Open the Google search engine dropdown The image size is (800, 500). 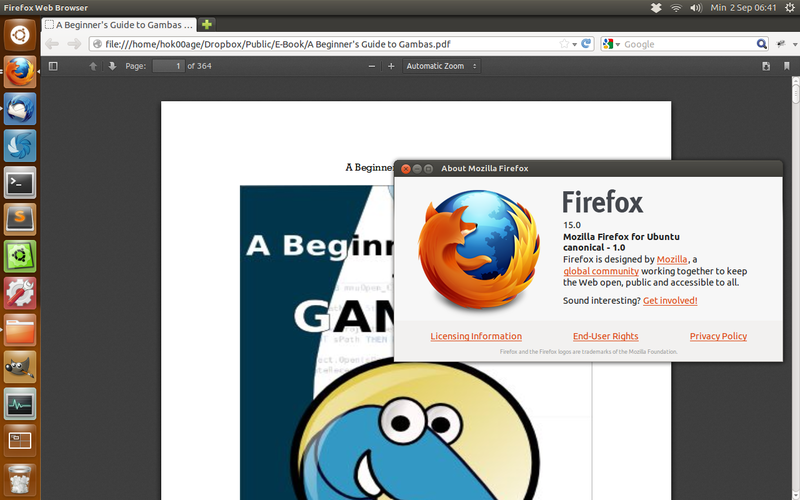(x=611, y=44)
